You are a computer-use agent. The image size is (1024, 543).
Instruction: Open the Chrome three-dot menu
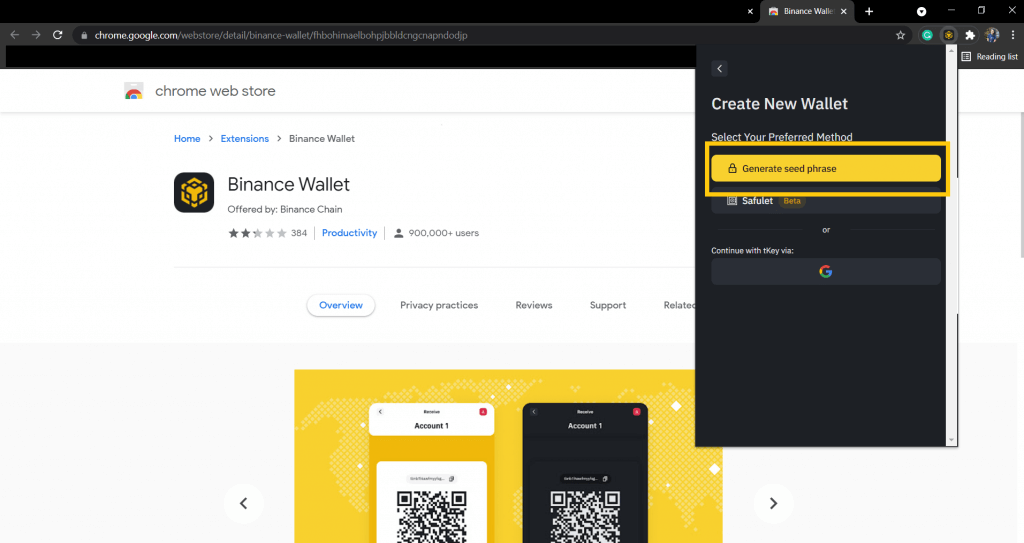point(1013,35)
